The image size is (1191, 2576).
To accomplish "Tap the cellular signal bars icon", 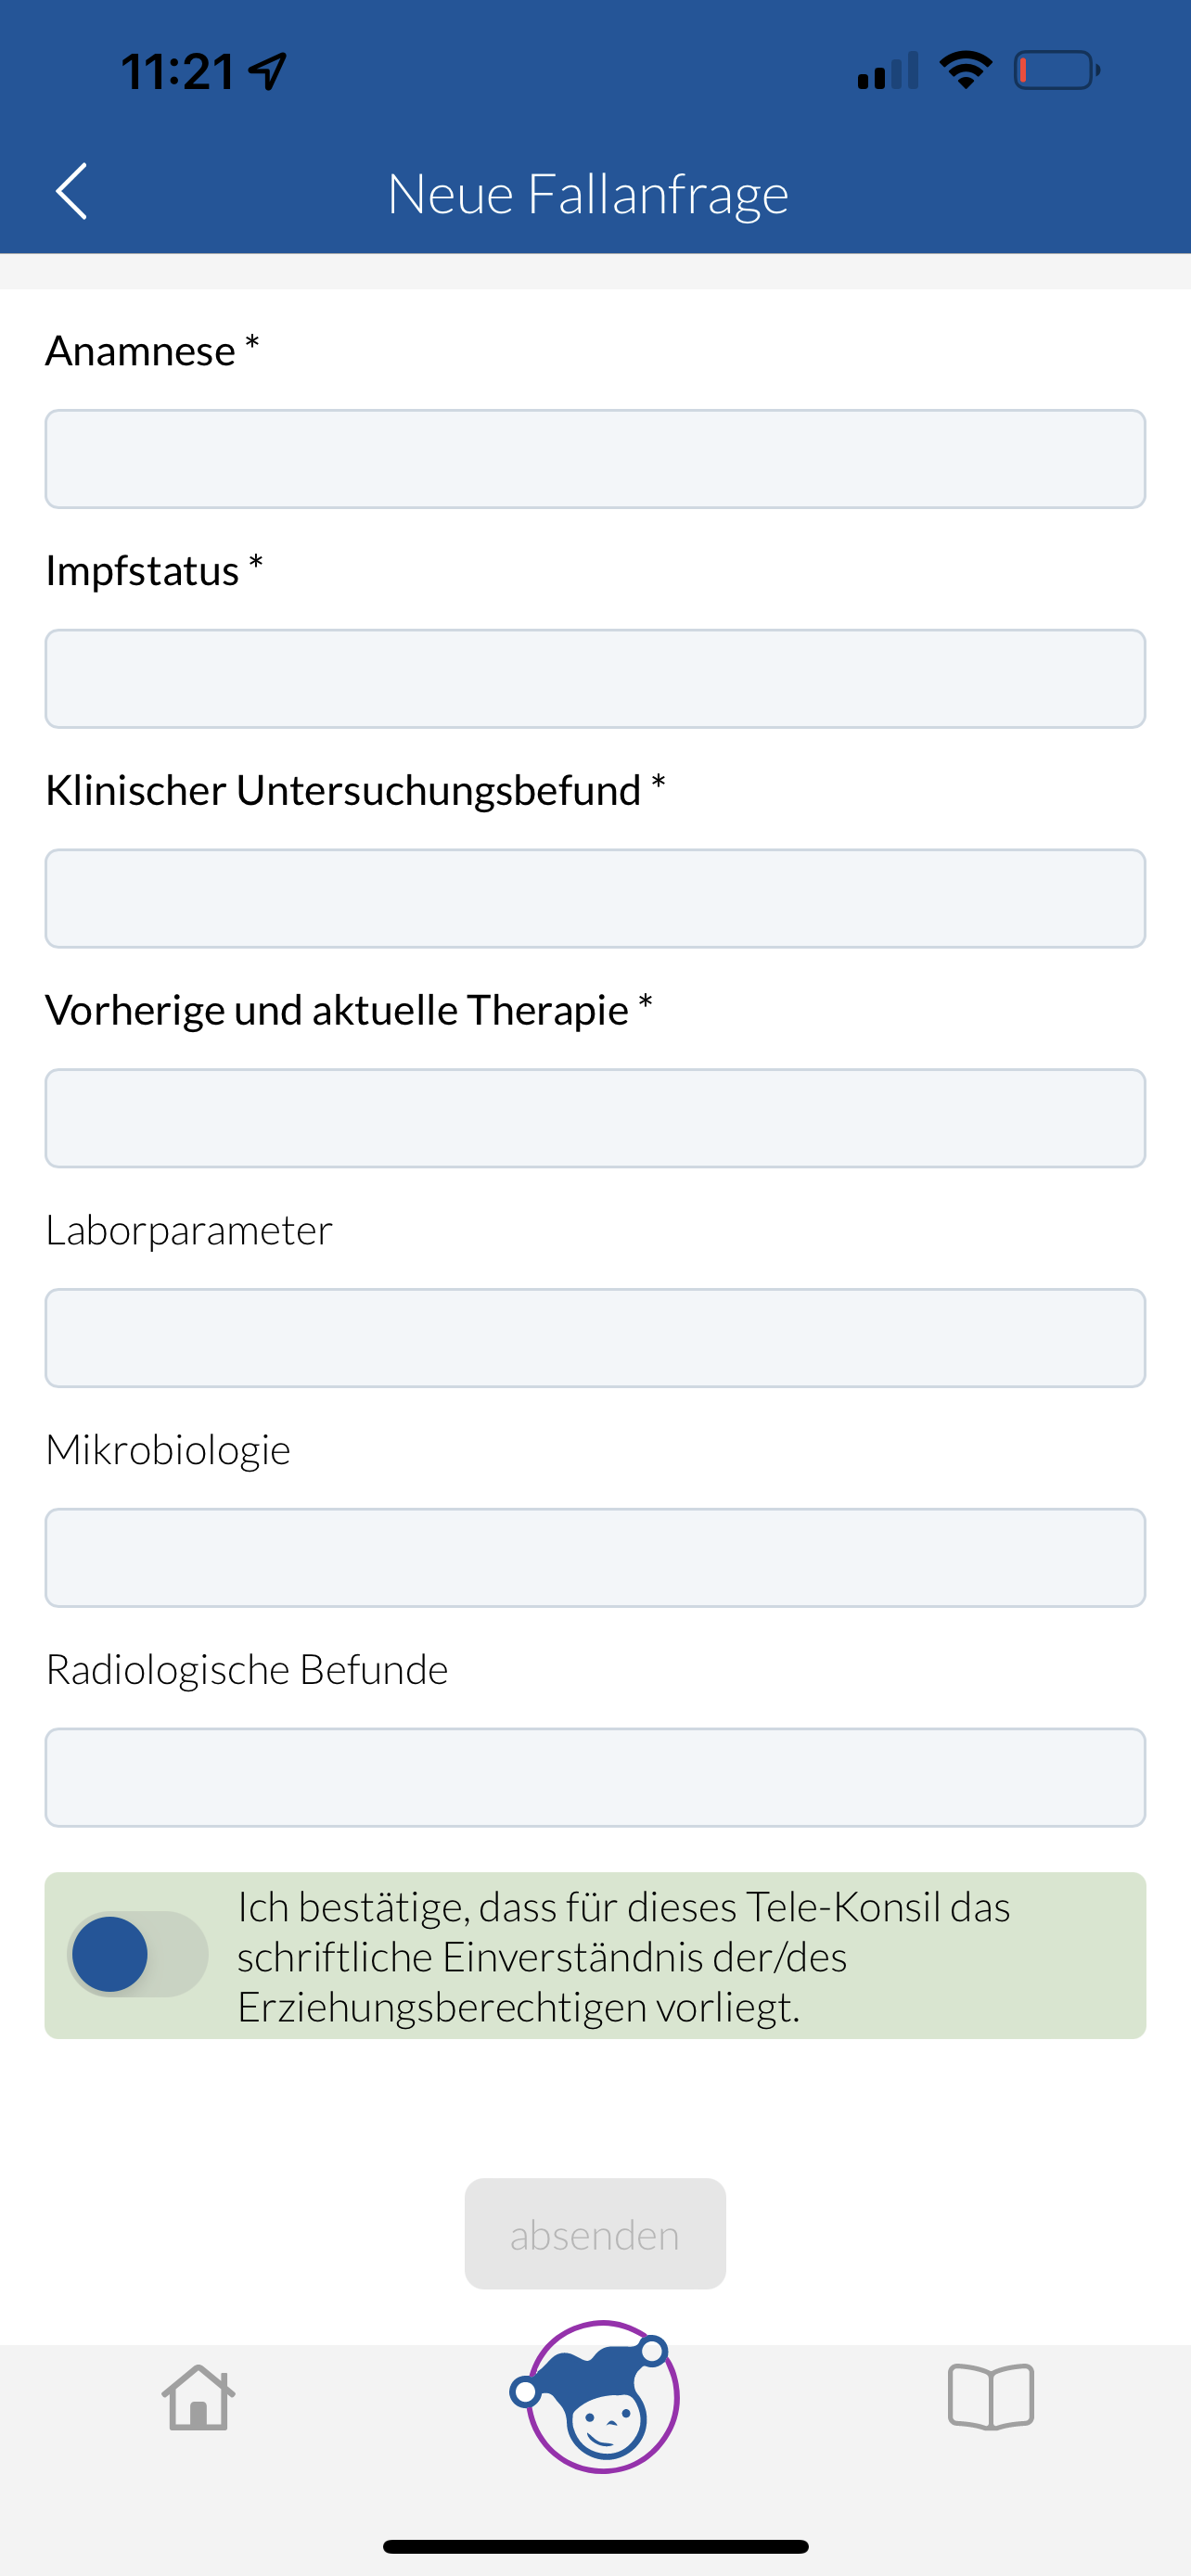I will (888, 70).
